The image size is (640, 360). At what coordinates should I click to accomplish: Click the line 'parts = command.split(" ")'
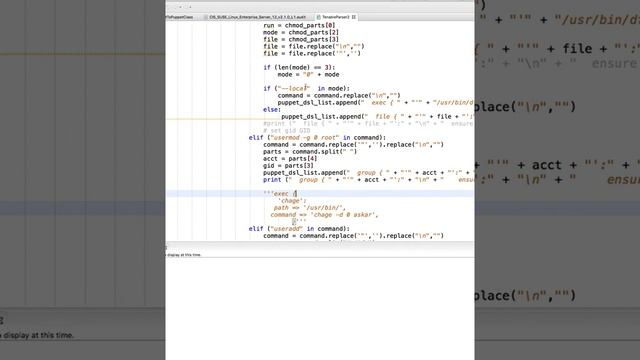[x=310, y=151]
